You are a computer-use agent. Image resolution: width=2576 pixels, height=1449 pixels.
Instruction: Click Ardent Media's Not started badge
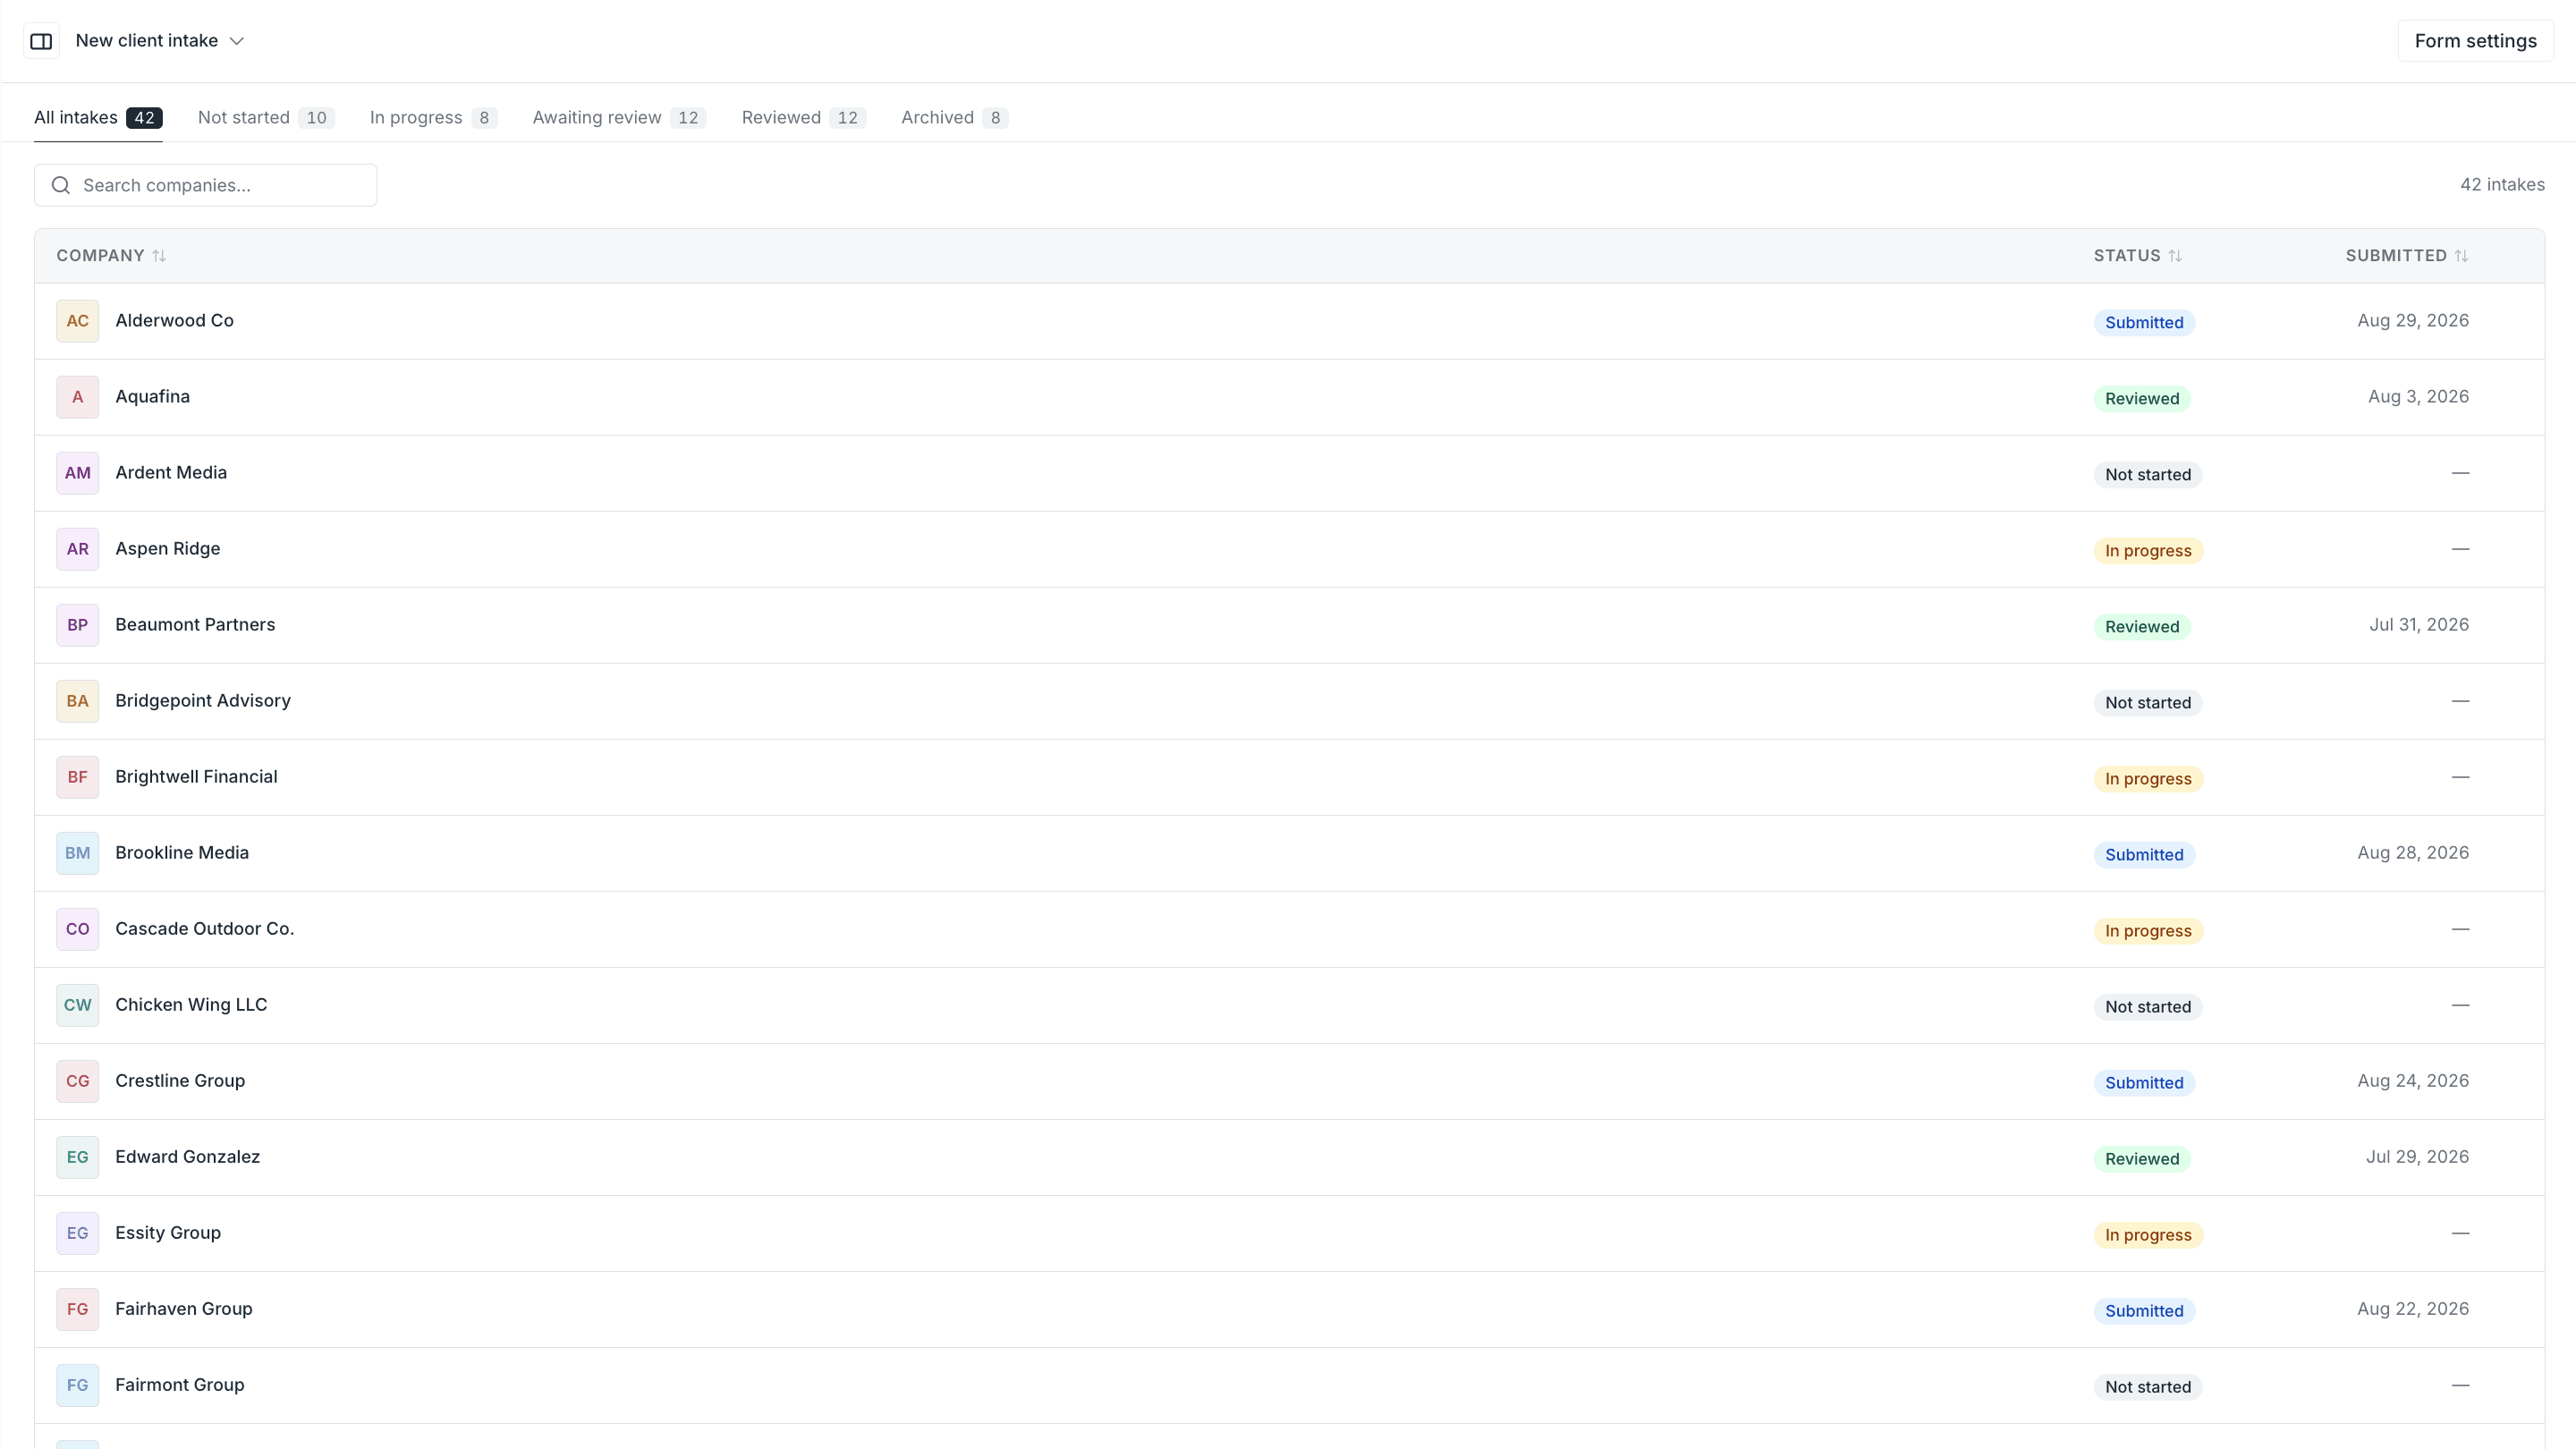point(2148,474)
